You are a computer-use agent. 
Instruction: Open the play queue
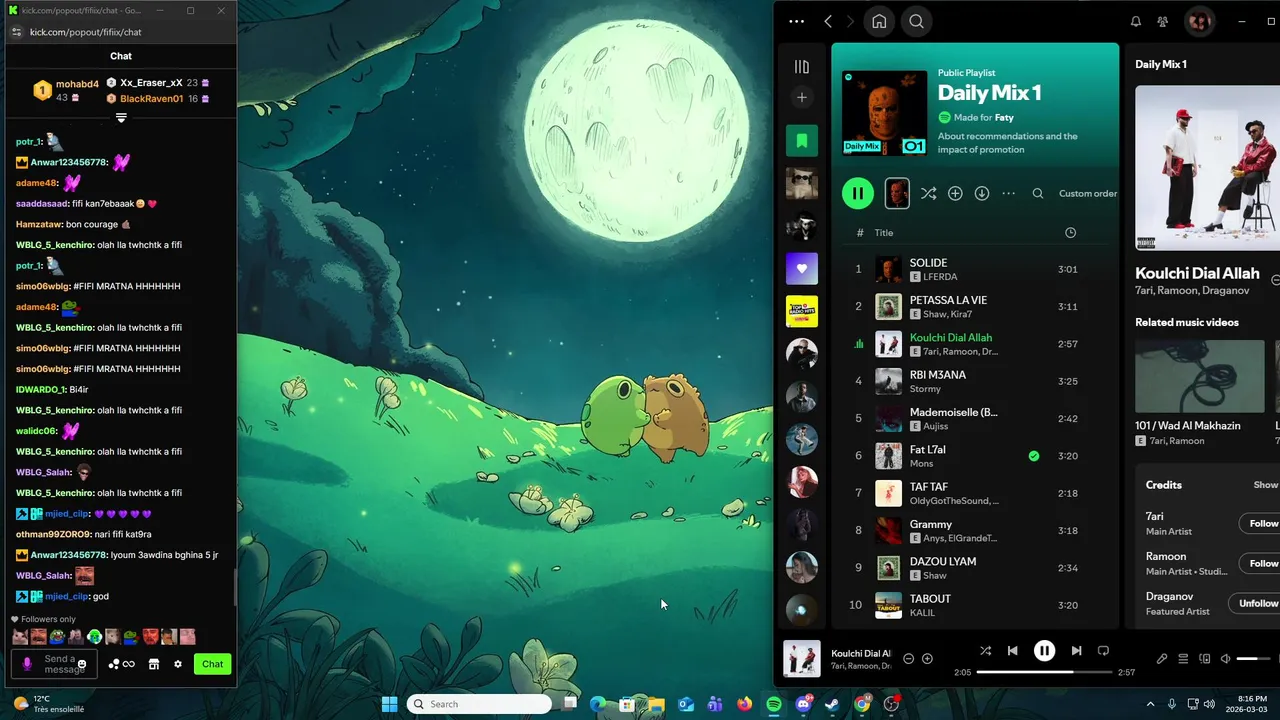click(x=1183, y=658)
